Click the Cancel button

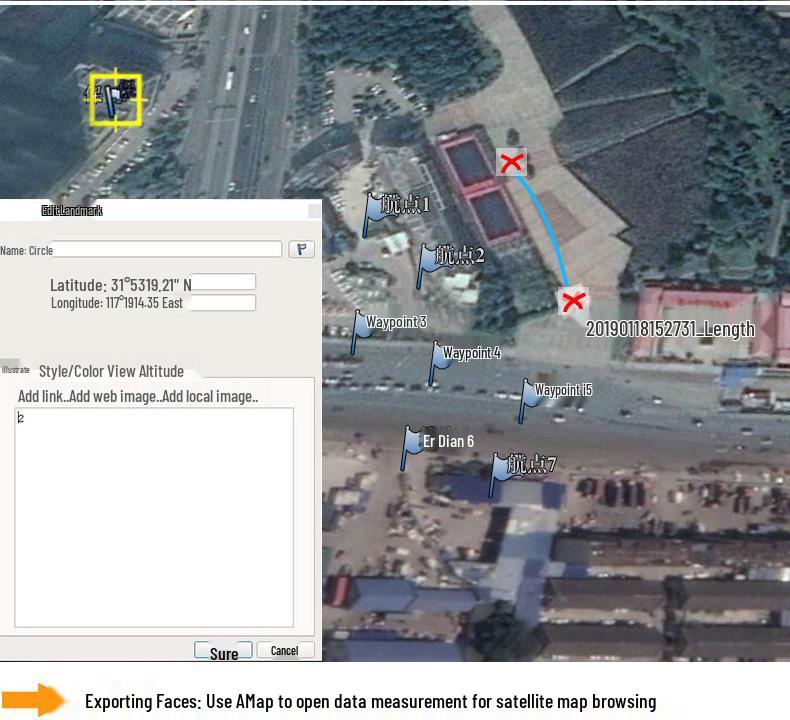285,650
